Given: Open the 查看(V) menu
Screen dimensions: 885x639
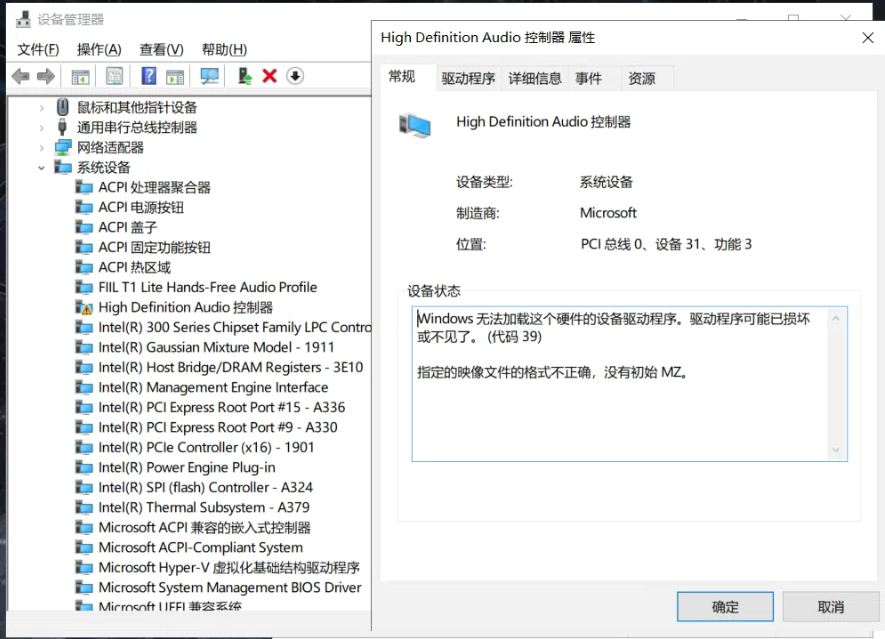Looking at the screenshot, I should point(161,50).
